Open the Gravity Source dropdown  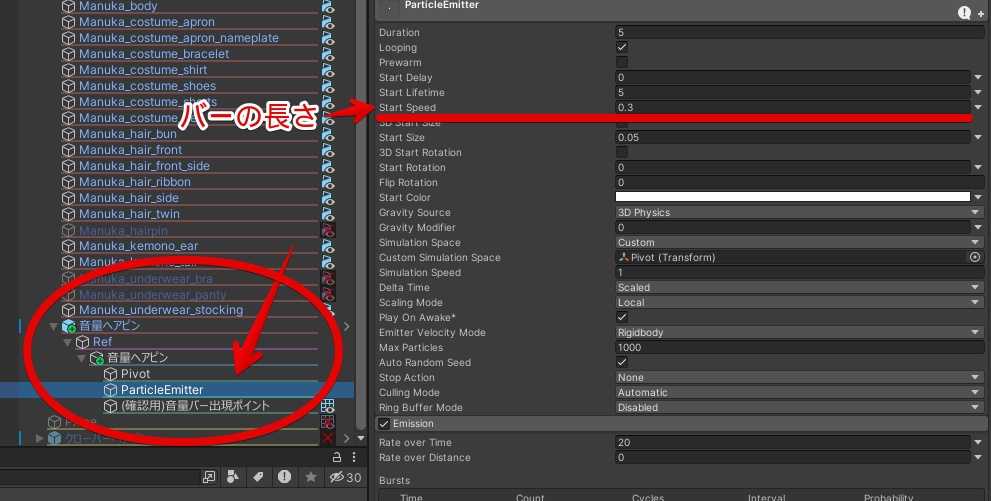pos(799,212)
